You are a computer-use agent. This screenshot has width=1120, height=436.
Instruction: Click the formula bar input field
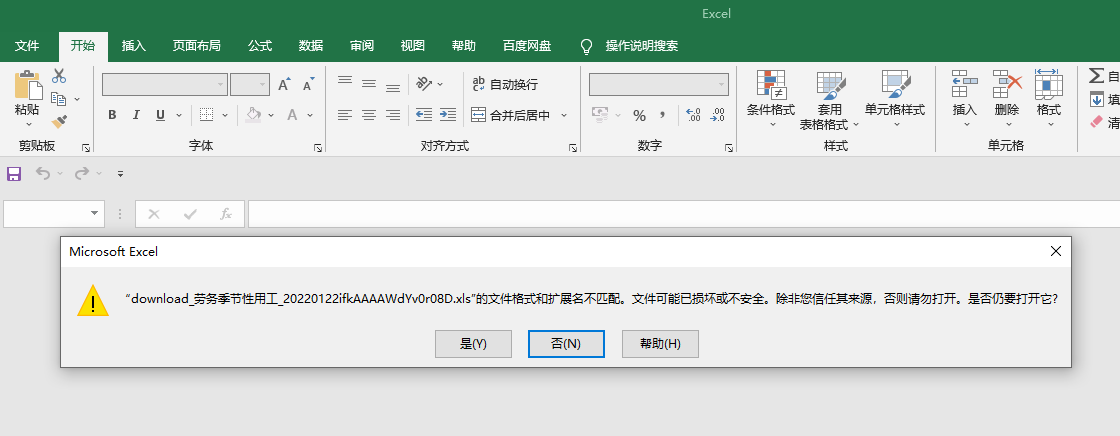pyautogui.click(x=684, y=214)
